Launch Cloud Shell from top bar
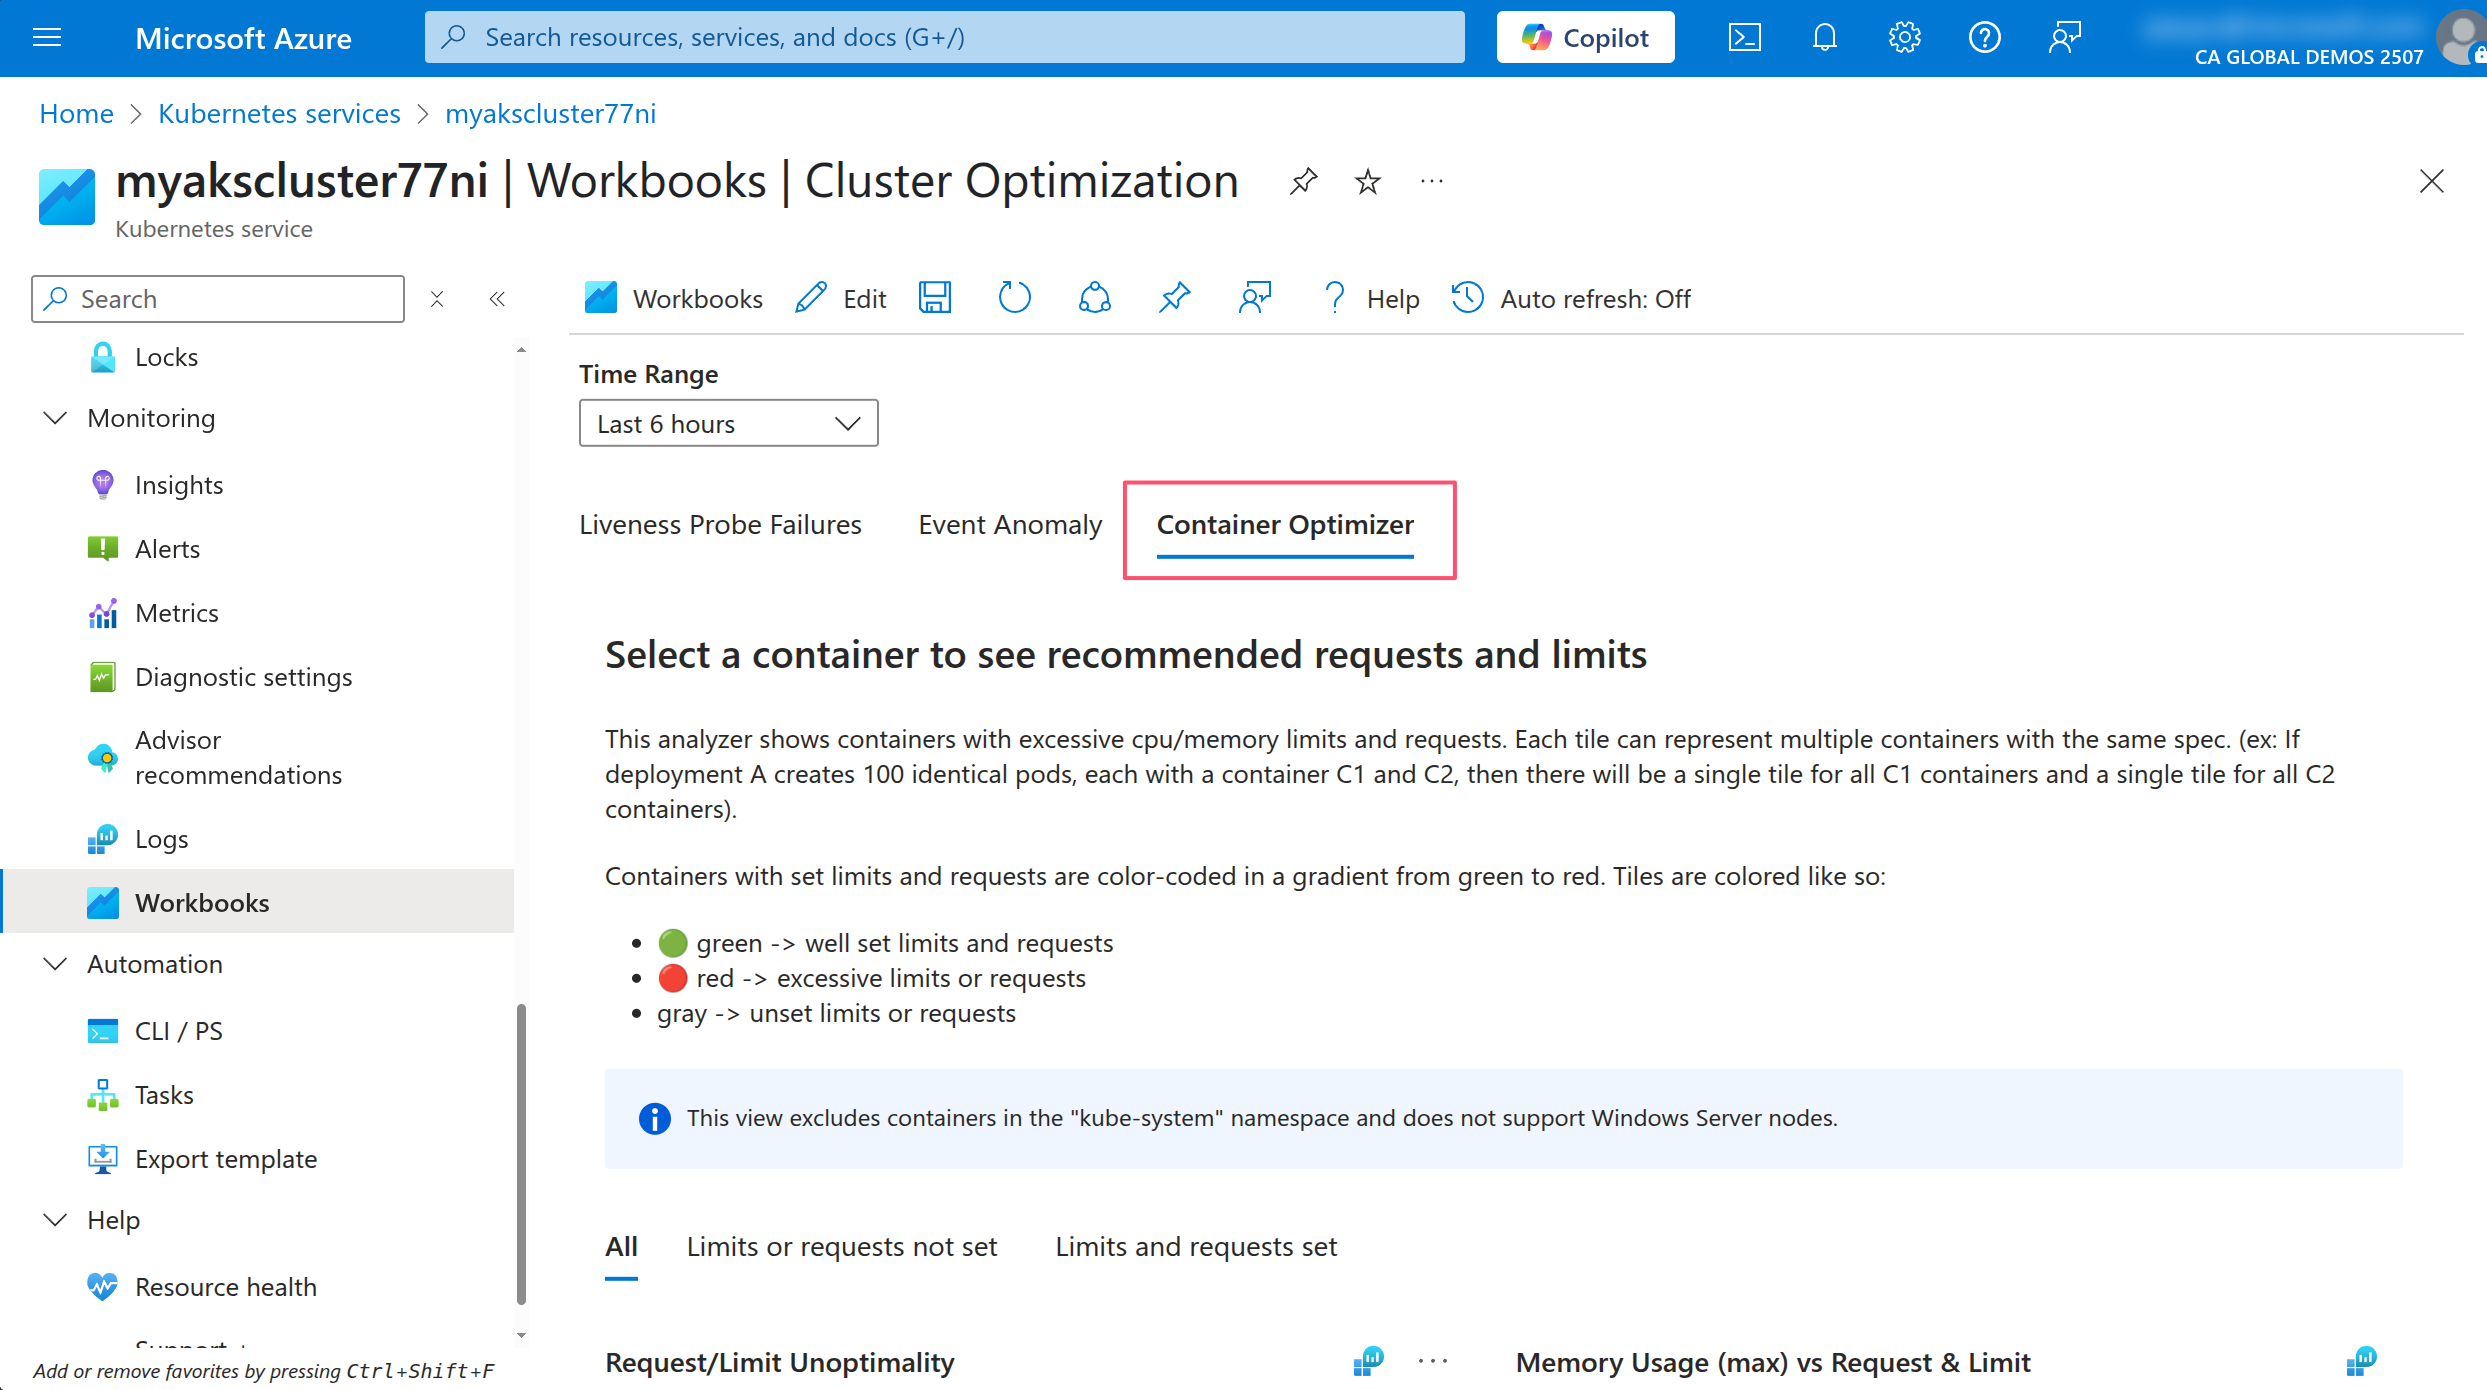 click(x=1744, y=38)
